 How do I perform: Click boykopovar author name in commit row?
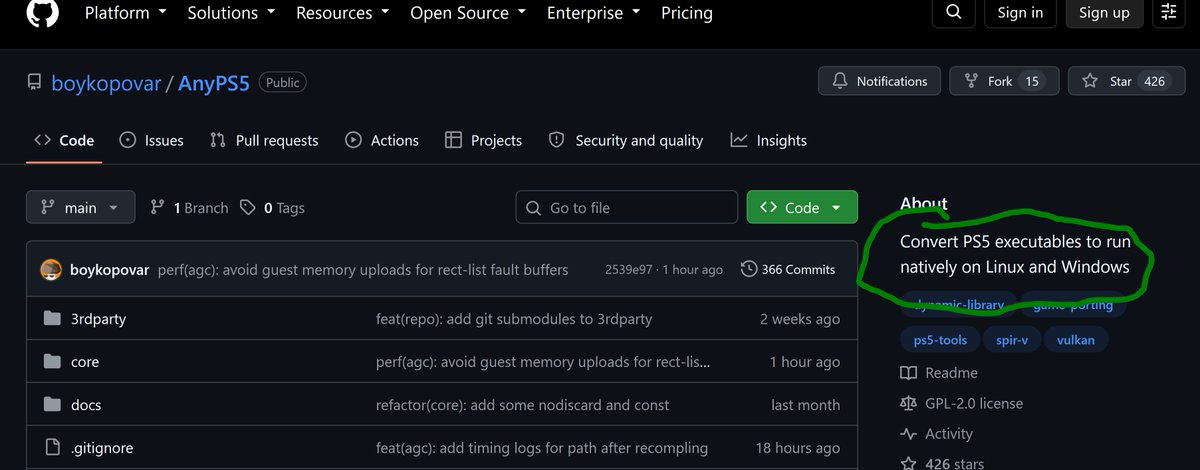[110, 269]
